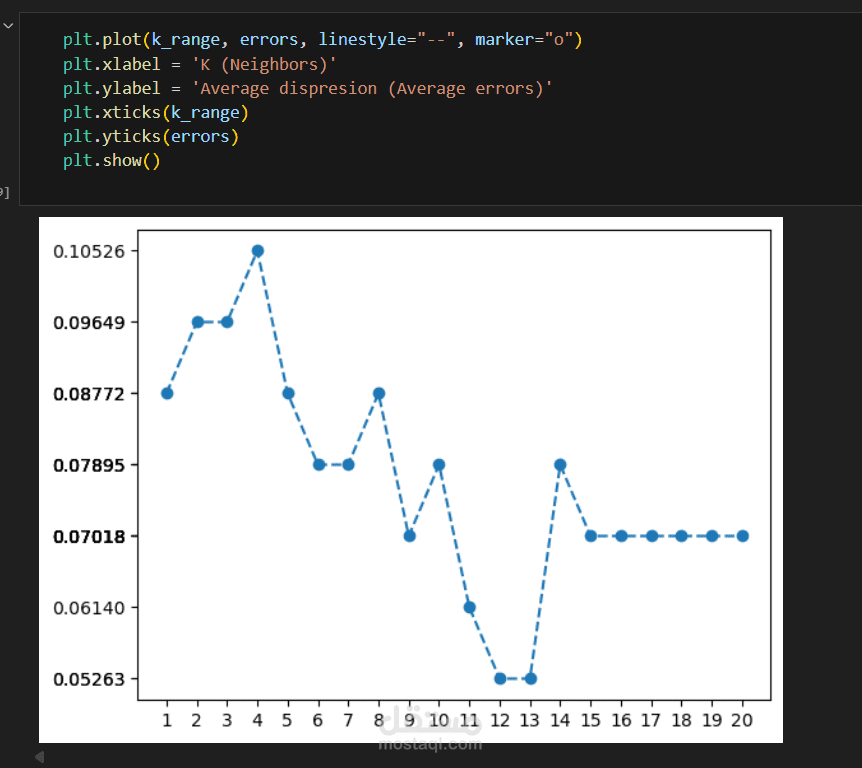The image size is (862, 768).
Task: Click the data point at K=13
Action: pyautogui.click(x=531, y=678)
